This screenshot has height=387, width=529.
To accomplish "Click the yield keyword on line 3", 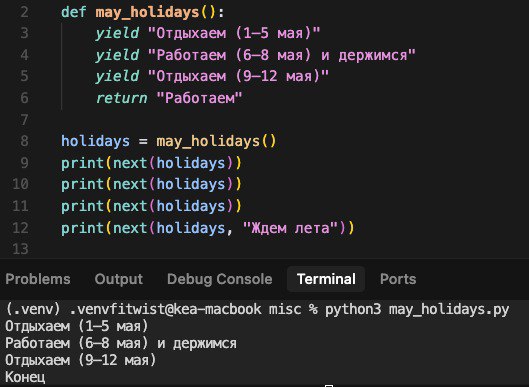I will pyautogui.click(x=117, y=33).
